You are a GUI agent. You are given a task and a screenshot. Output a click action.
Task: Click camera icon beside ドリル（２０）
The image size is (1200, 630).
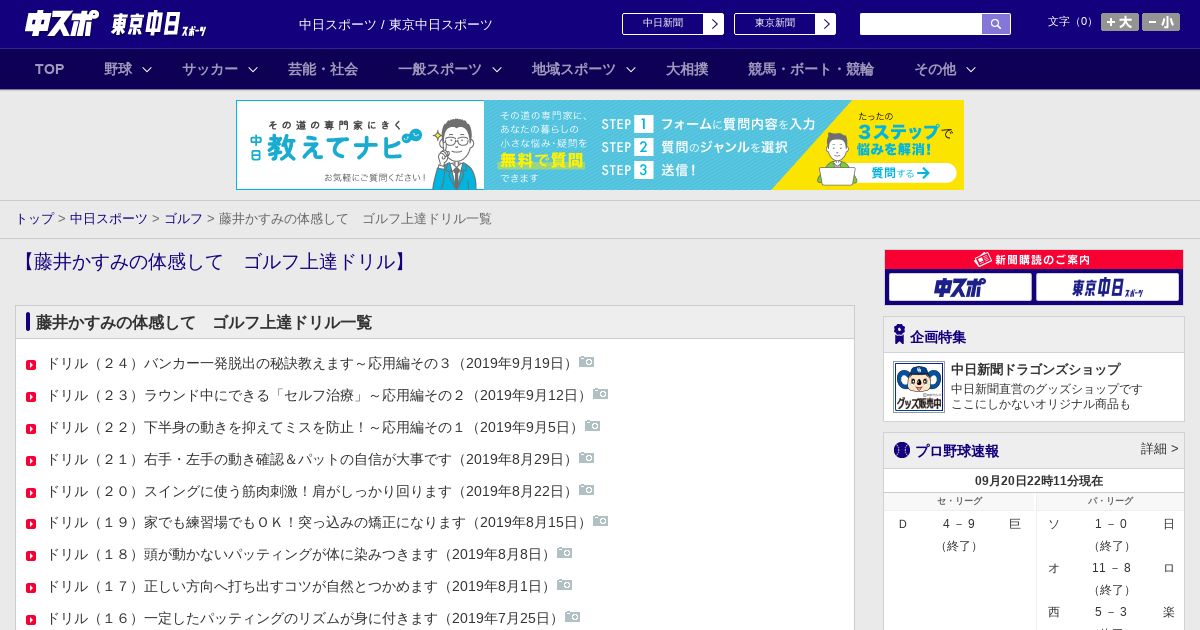coord(587,490)
